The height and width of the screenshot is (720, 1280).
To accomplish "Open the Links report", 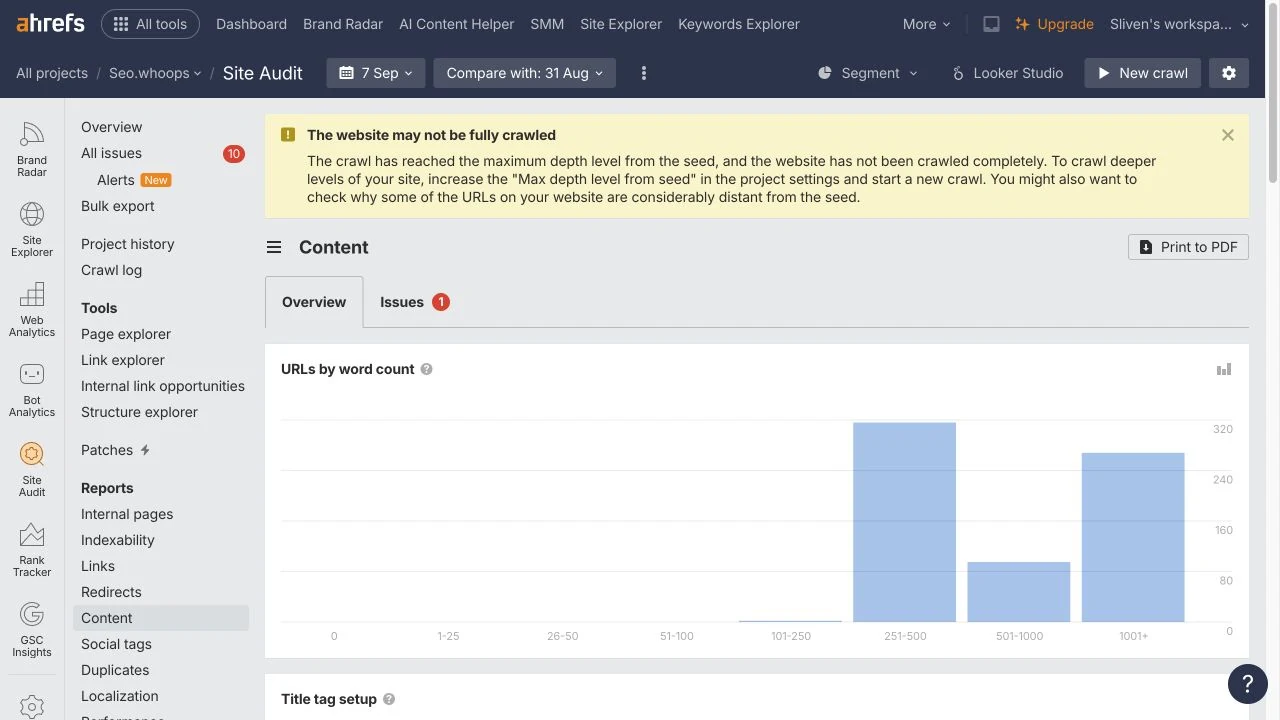I will (x=98, y=566).
